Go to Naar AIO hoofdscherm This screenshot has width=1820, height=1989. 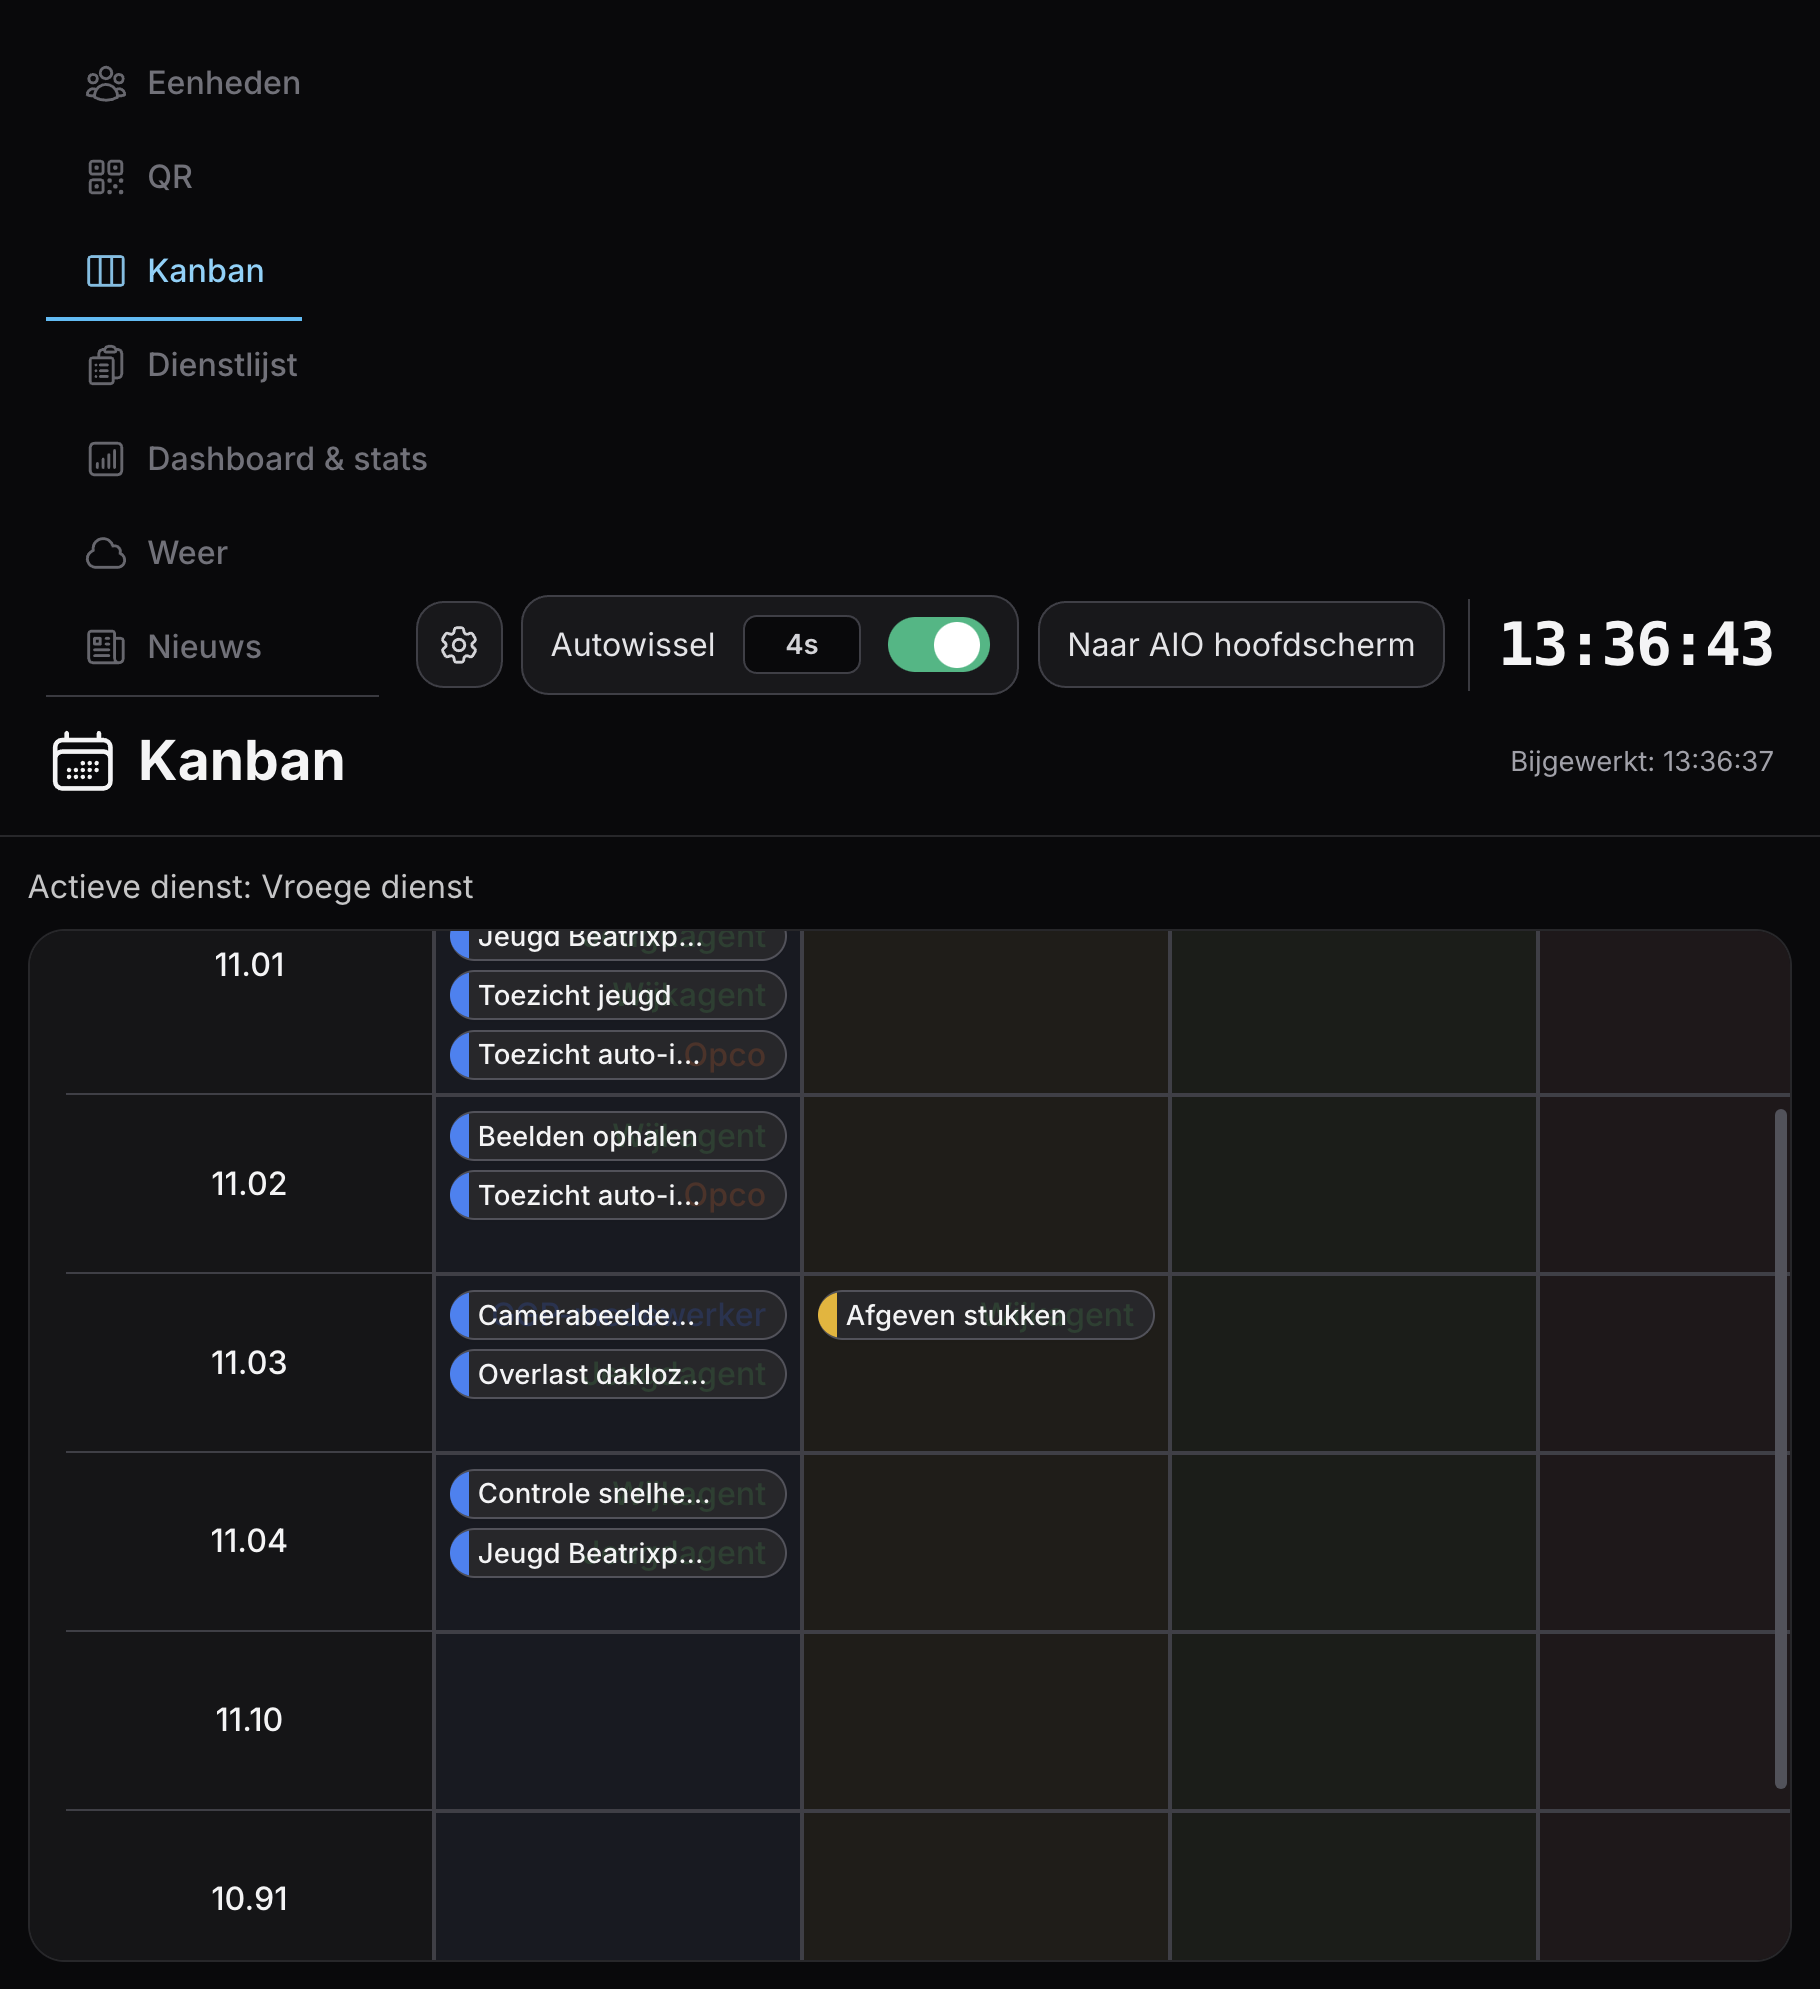coord(1240,645)
